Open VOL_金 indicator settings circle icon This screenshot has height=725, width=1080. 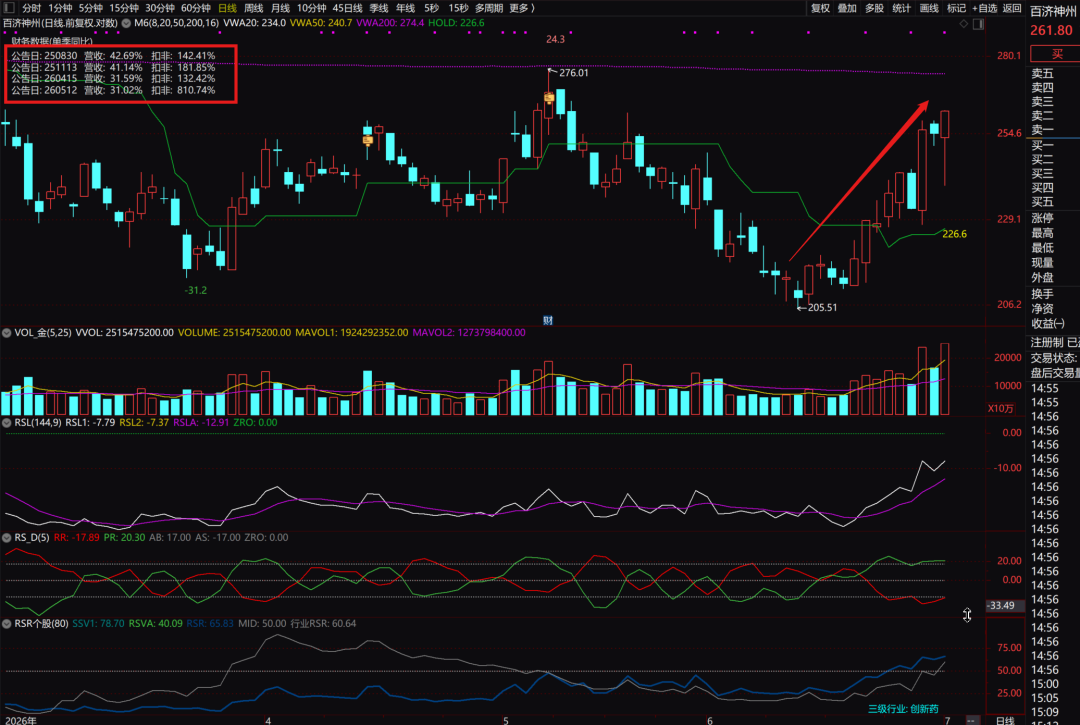pos(6,333)
